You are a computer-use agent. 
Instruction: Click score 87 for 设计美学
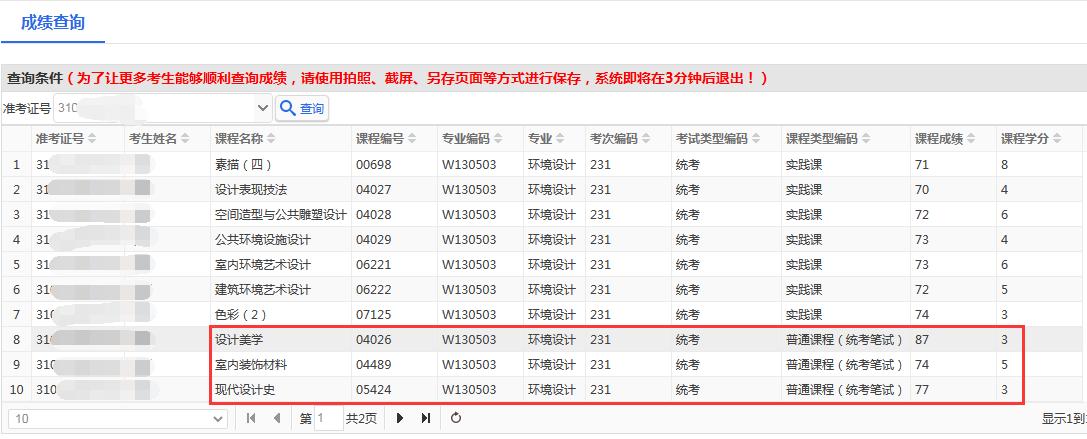click(922, 340)
